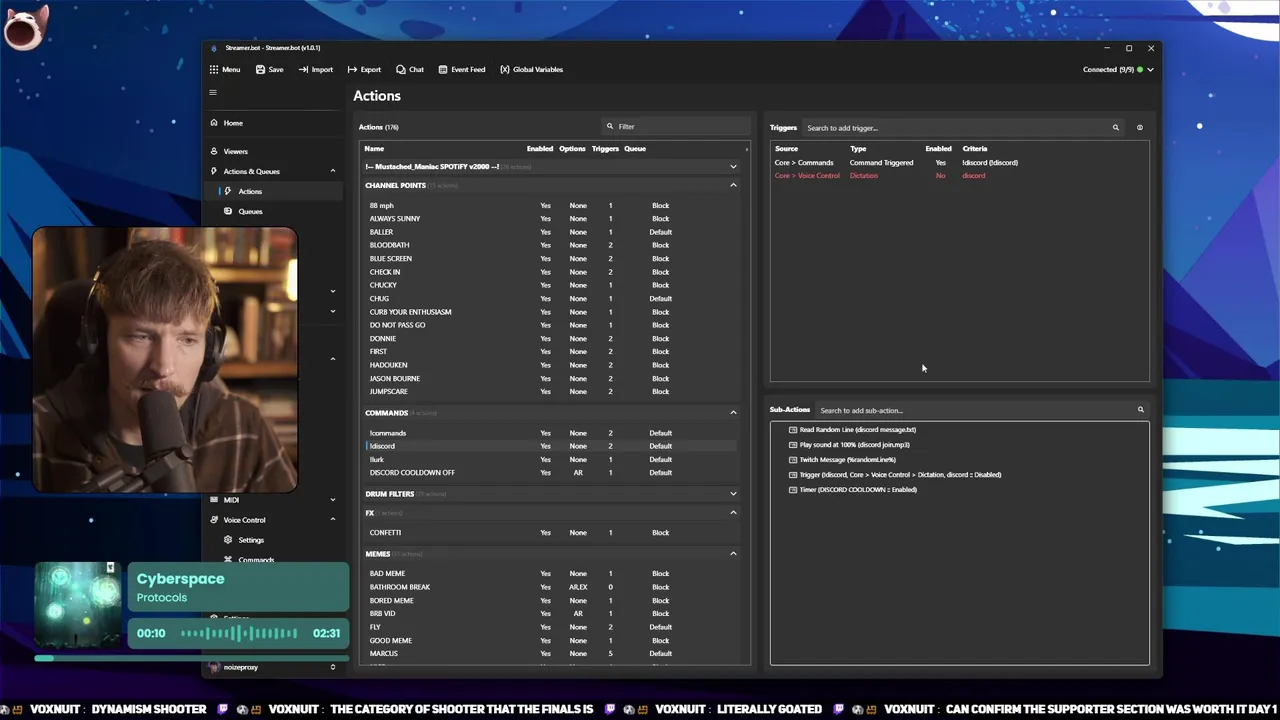1280x720 pixels.
Task: Select the BATHROOM BREAK action row
Action: [x=550, y=587]
